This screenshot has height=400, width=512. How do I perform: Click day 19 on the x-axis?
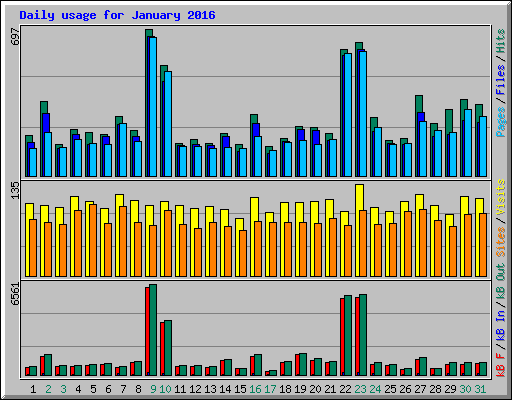click(300, 389)
